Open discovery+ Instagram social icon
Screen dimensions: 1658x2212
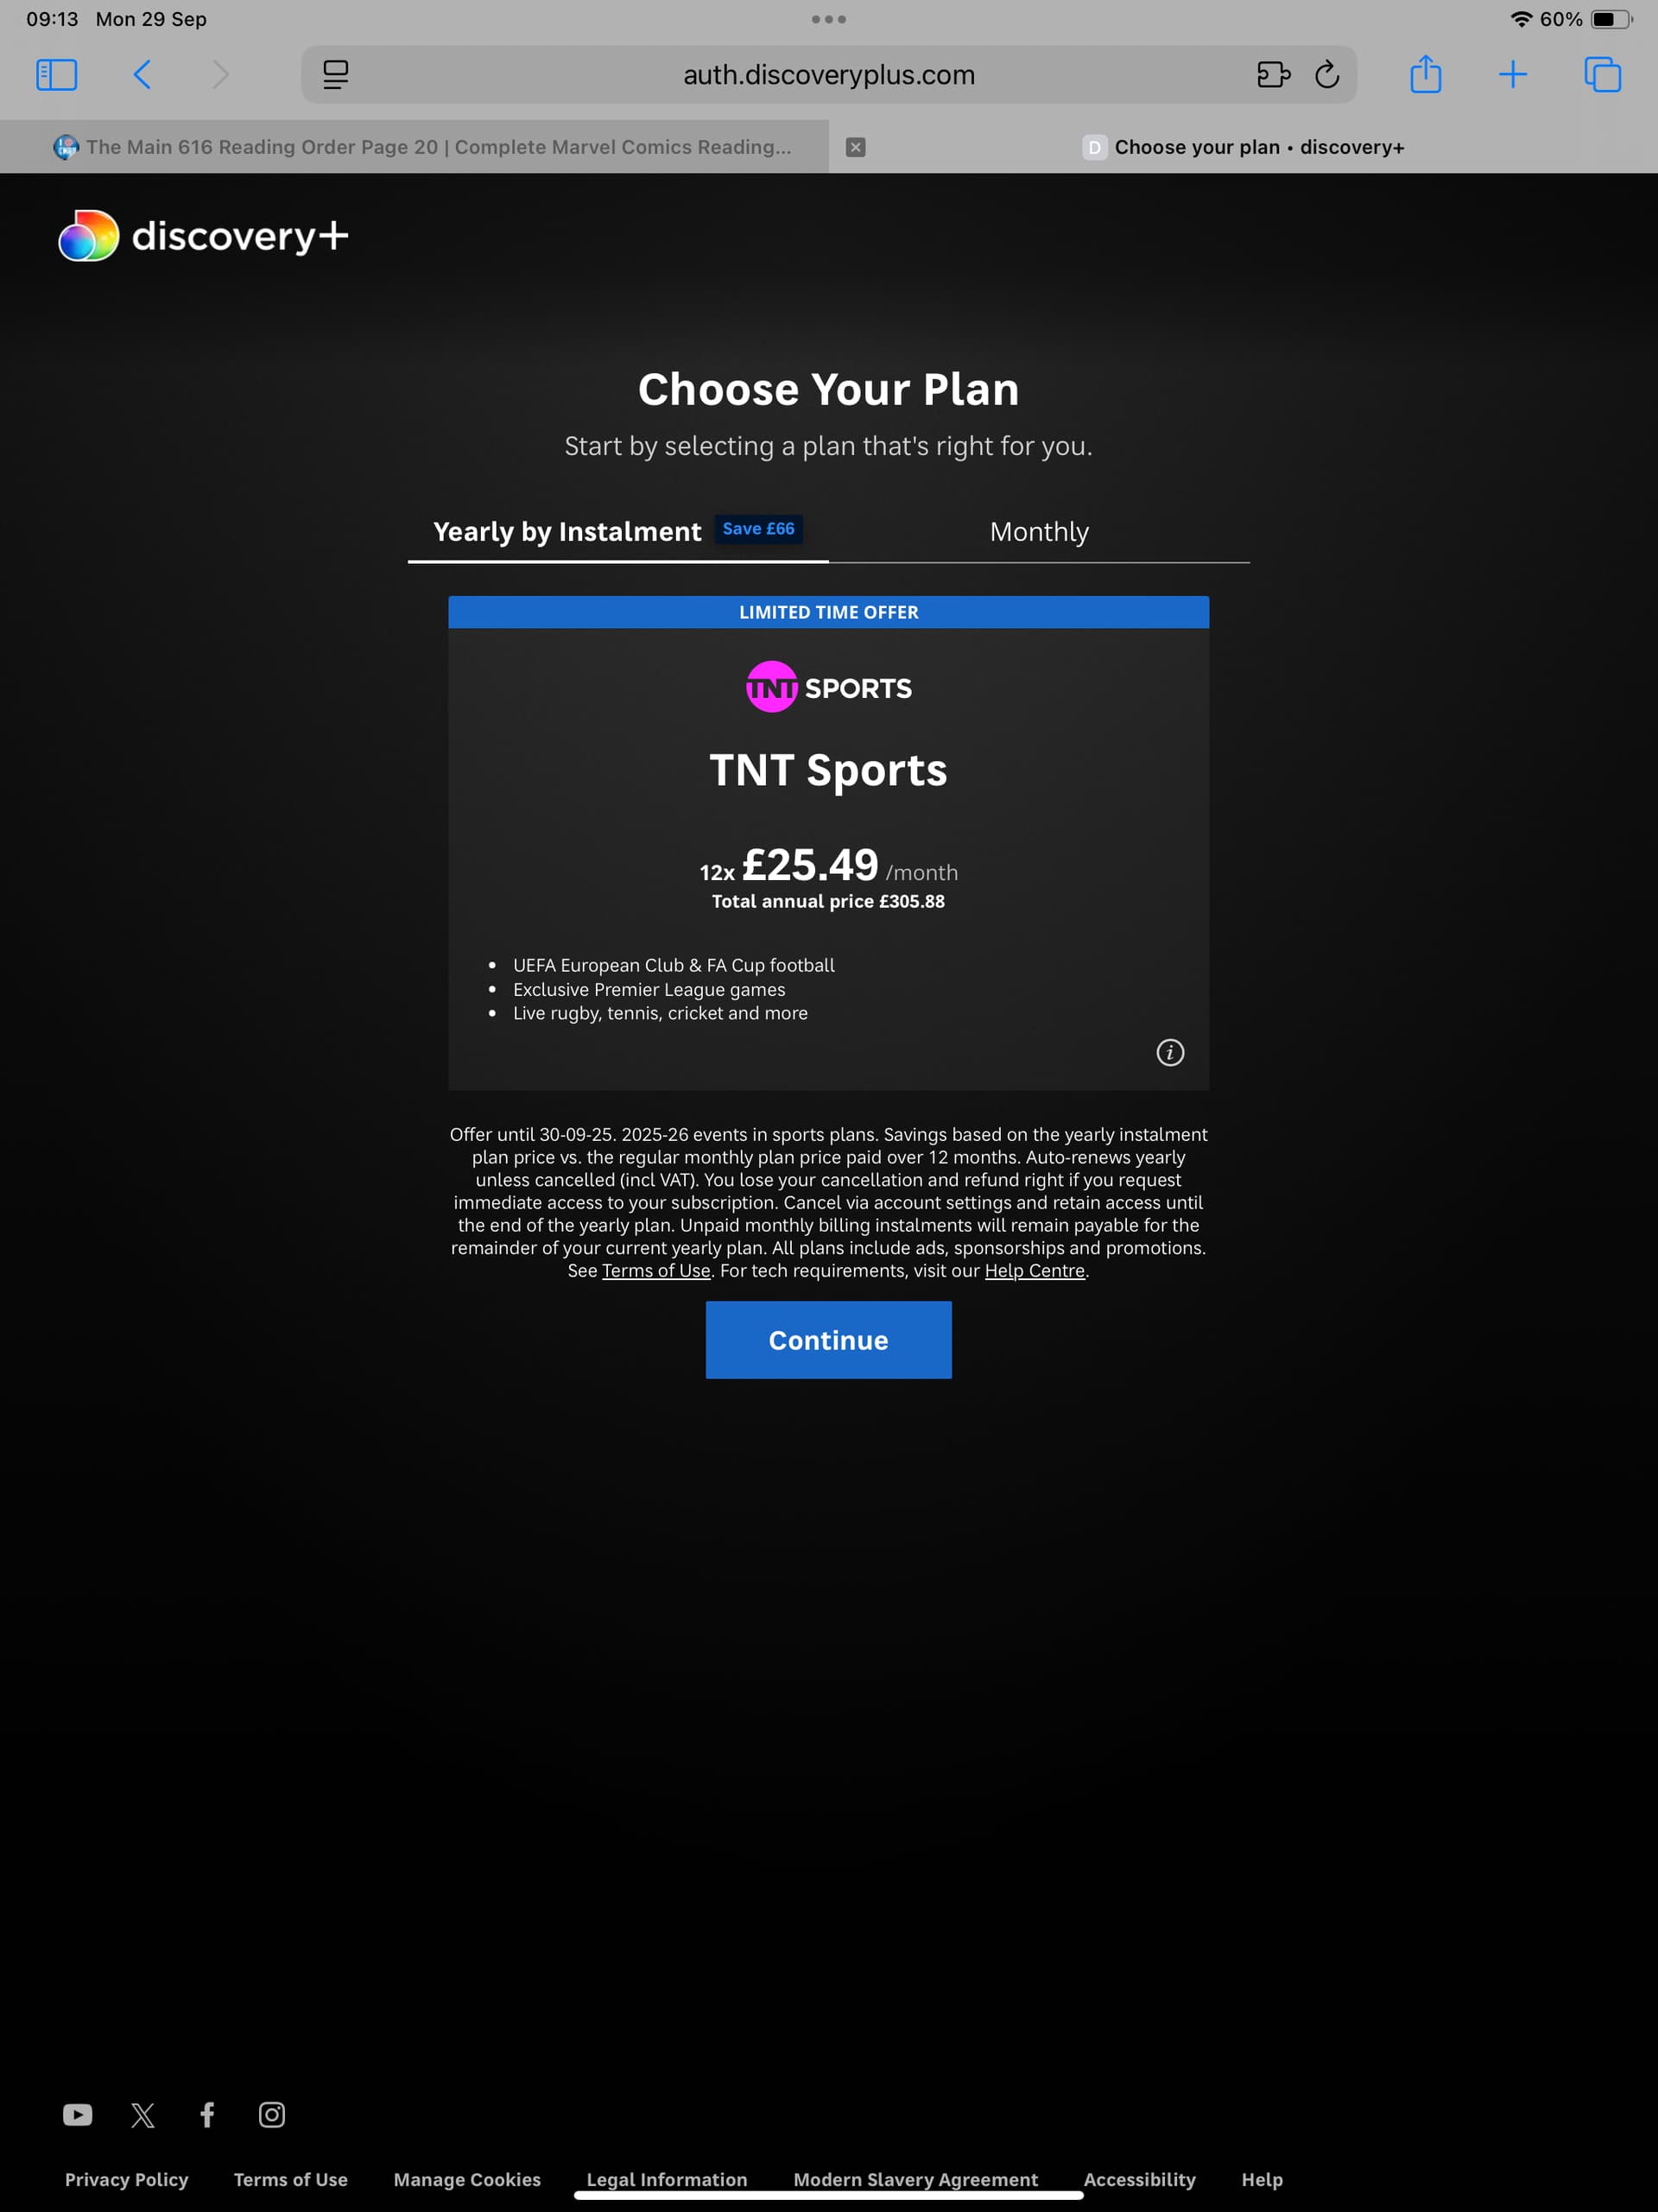pos(272,2114)
